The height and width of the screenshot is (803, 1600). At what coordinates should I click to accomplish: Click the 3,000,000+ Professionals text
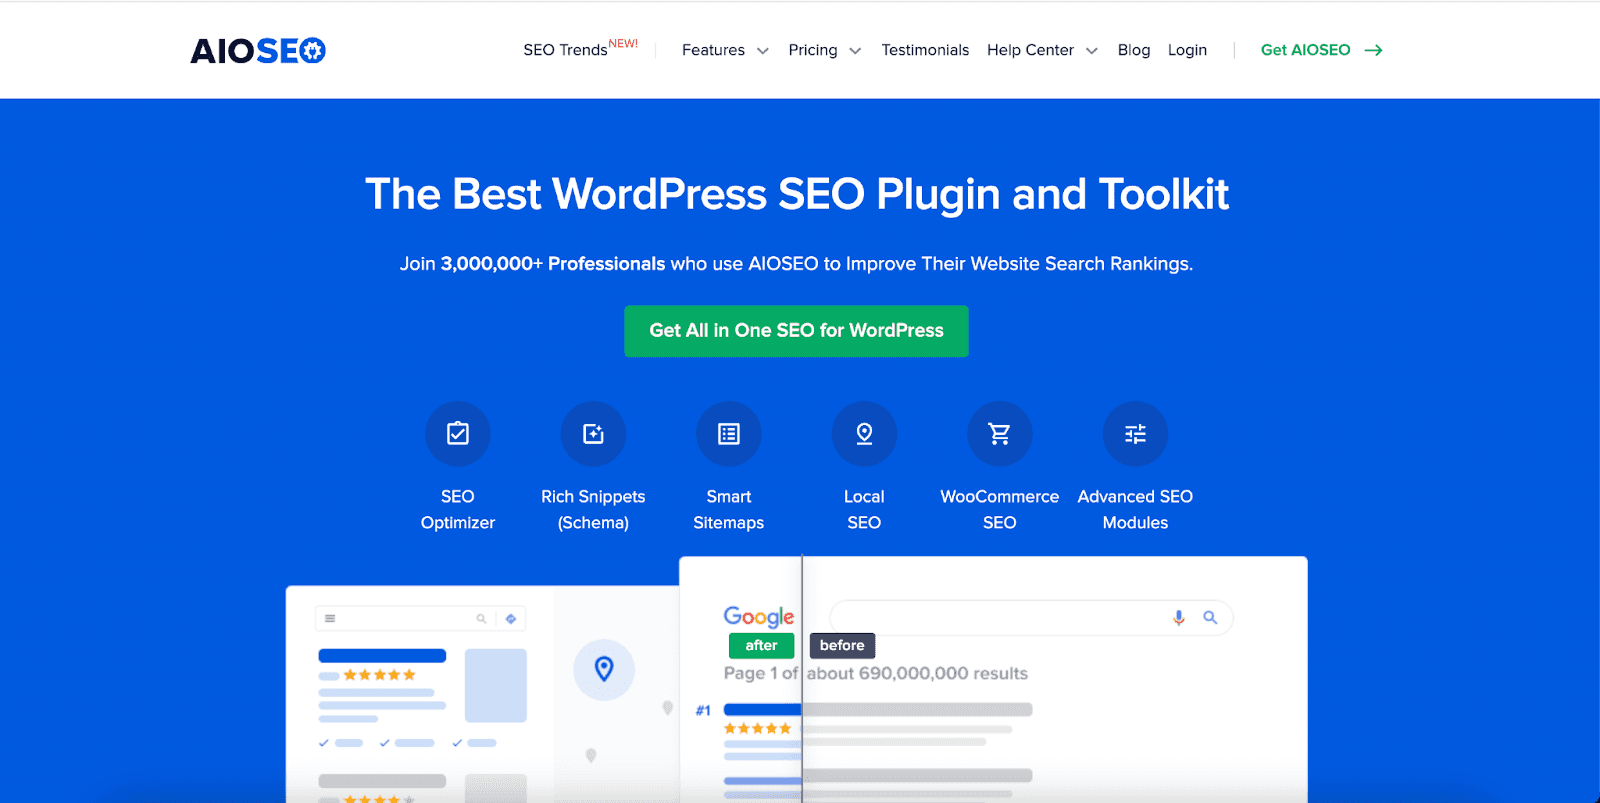point(553,264)
